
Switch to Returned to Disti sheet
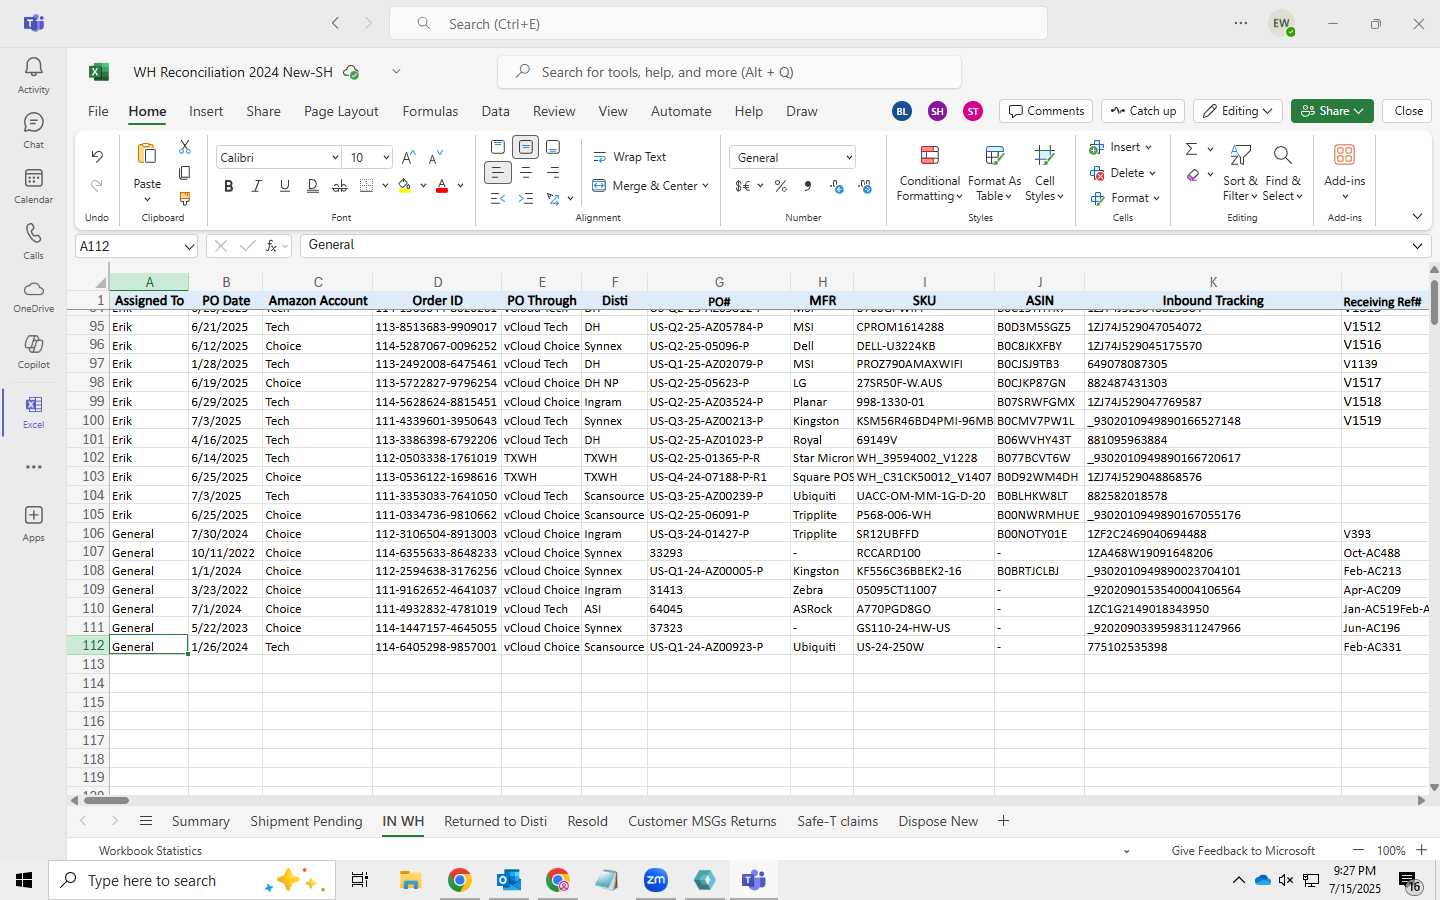coord(495,821)
